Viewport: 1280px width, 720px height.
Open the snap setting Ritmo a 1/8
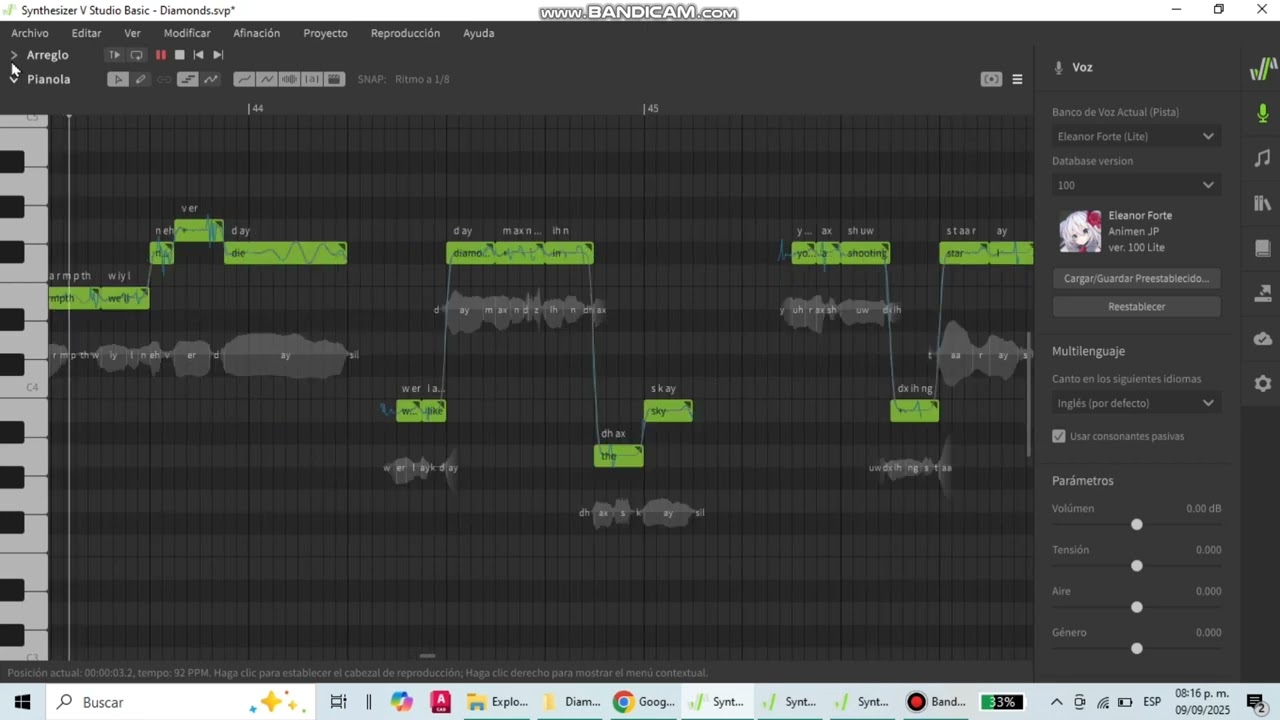(422, 79)
